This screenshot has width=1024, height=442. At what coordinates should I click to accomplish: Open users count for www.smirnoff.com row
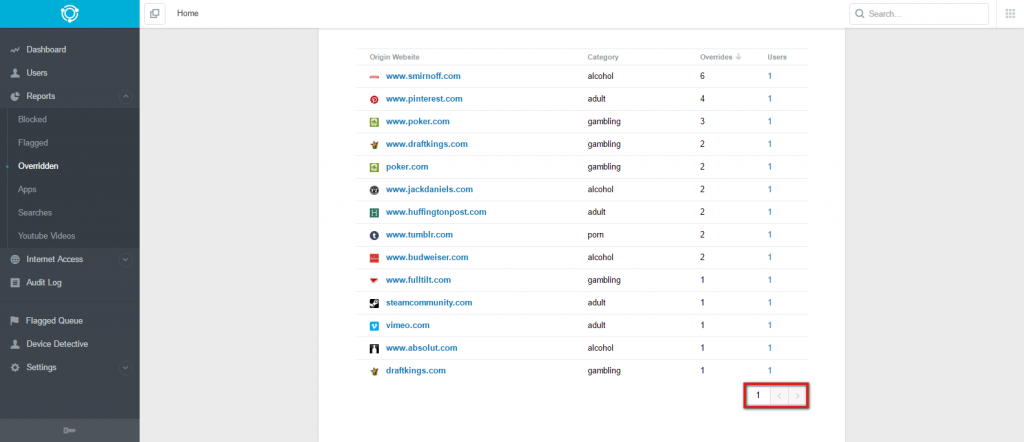pyautogui.click(x=770, y=76)
